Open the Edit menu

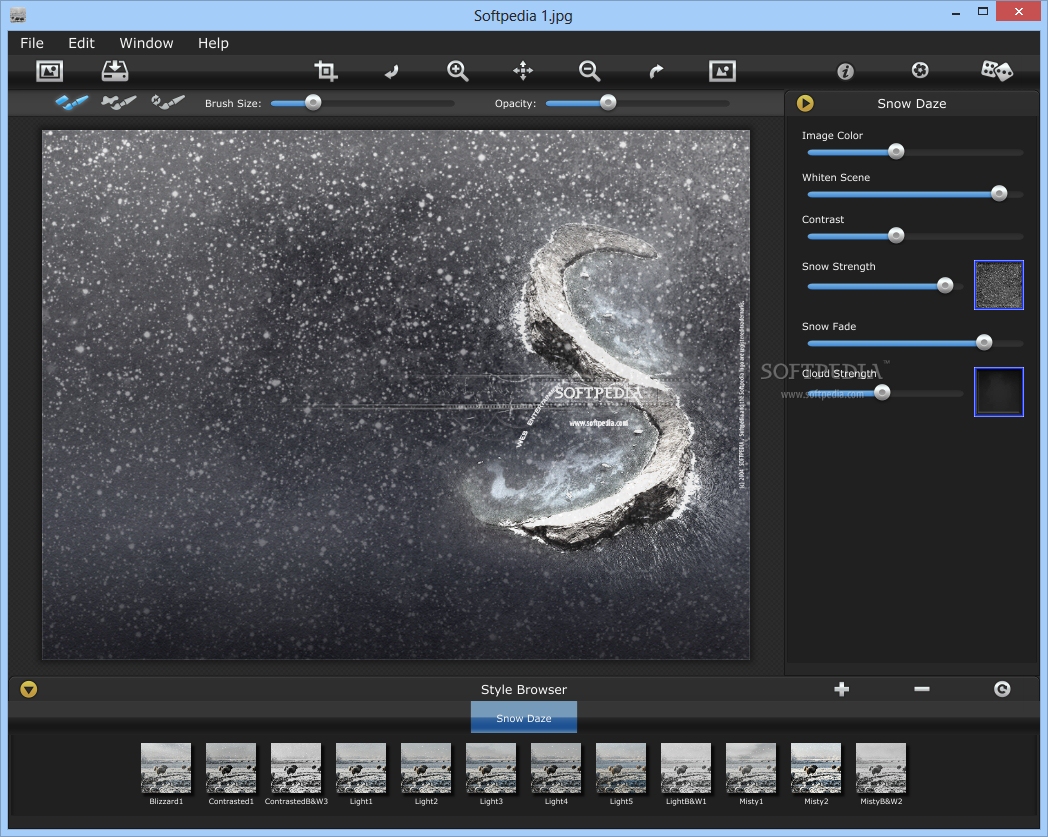82,43
